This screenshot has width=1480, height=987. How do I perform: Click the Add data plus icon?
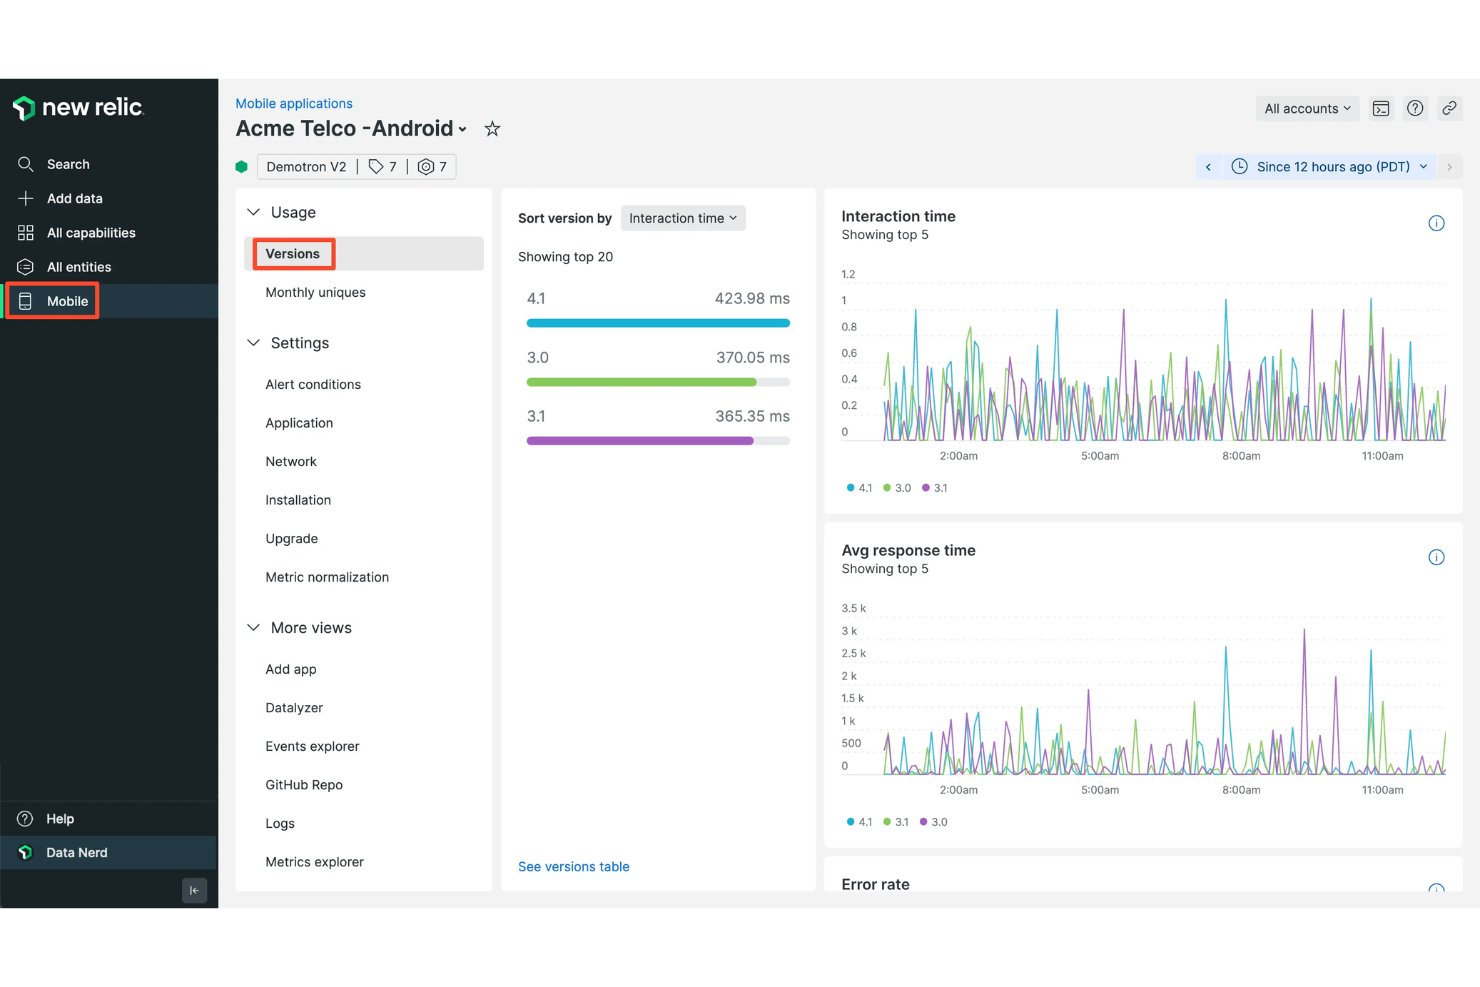tap(26, 198)
